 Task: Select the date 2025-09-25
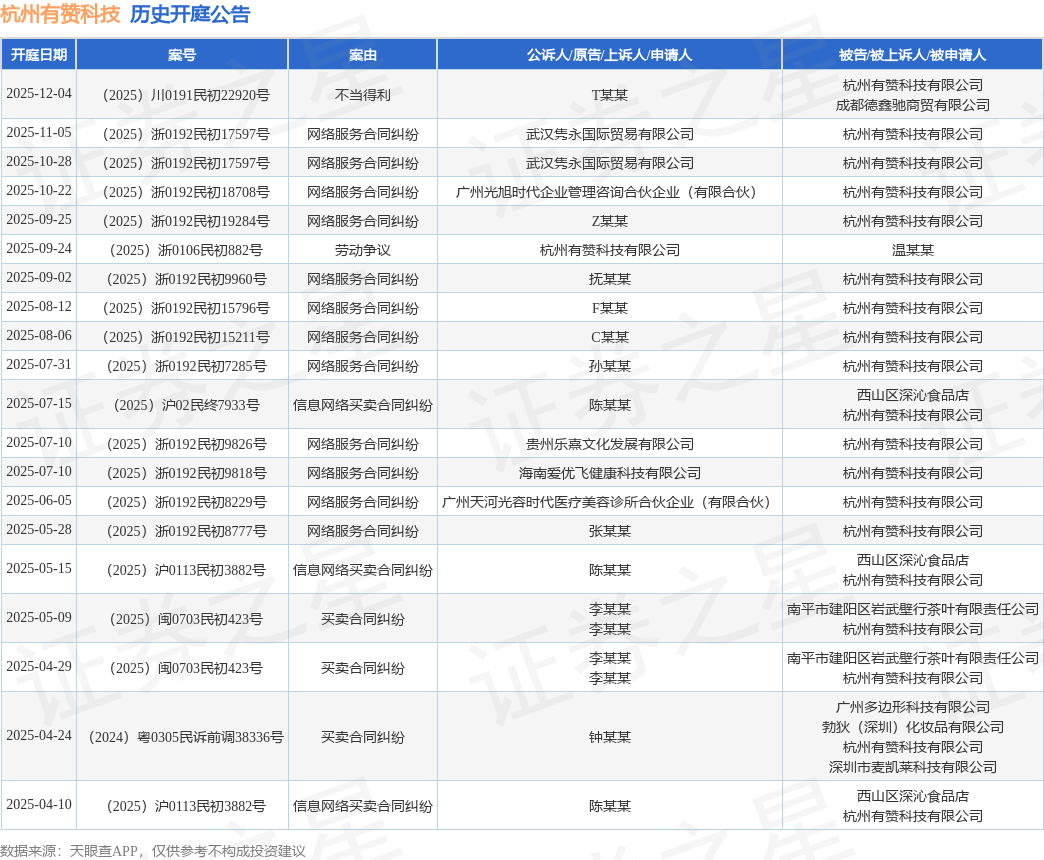click(x=39, y=219)
